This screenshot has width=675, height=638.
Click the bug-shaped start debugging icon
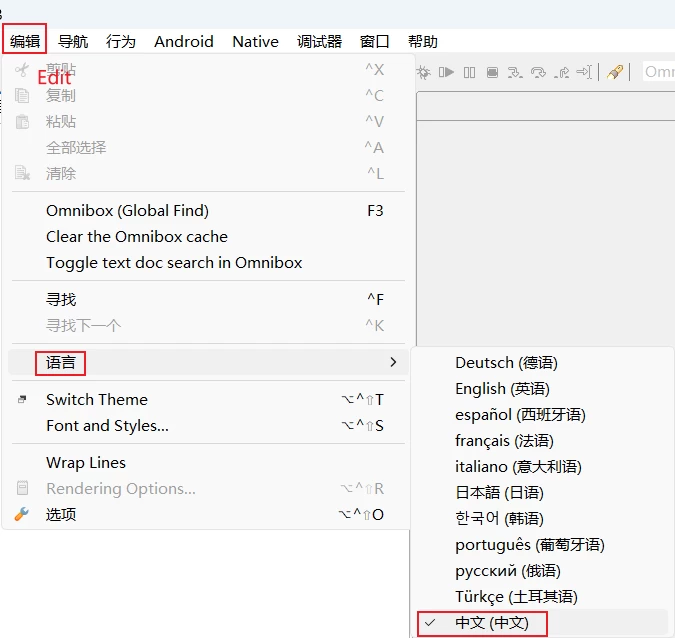pos(424,72)
